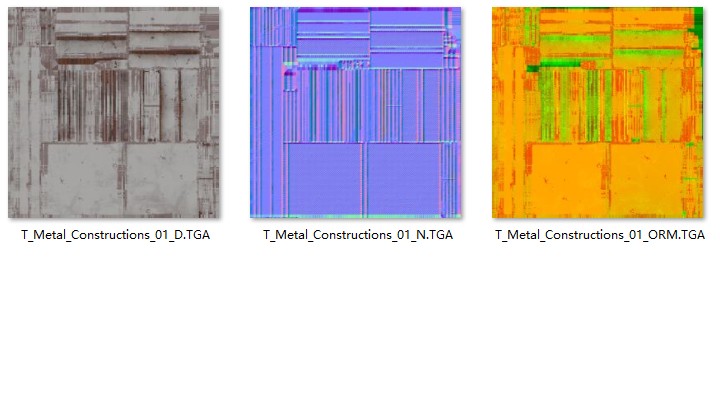Click the ORM map's file name text
The height and width of the screenshot is (405, 720).
click(x=600, y=236)
